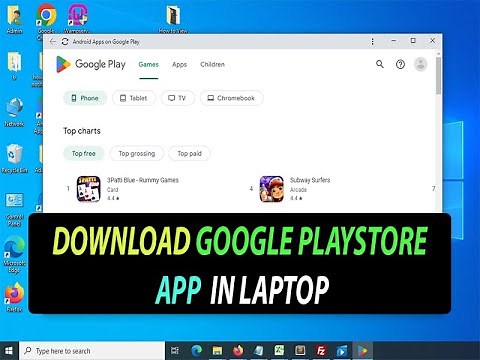This screenshot has width=480, height=360.
Task: Open search in Google Play
Action: 380,64
